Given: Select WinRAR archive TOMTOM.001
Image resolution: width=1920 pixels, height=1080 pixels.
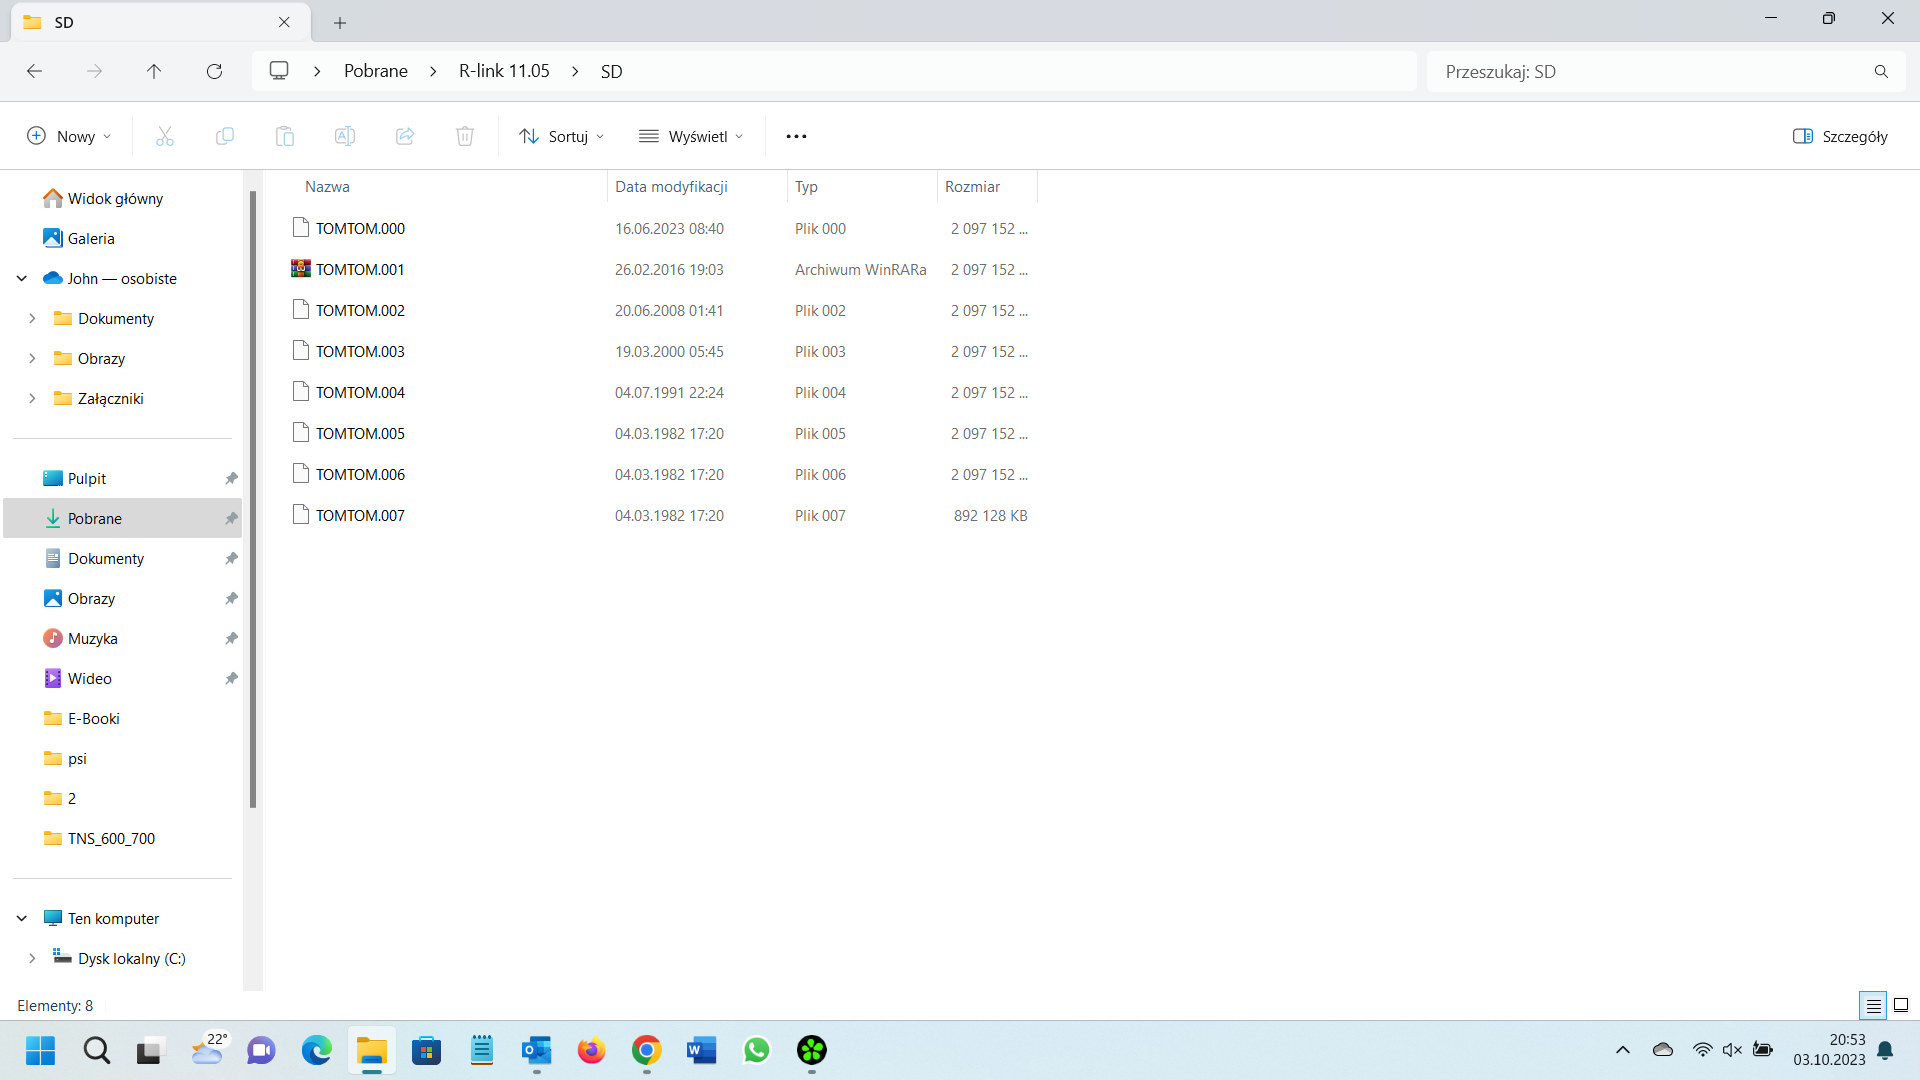Looking at the screenshot, I should coord(360,270).
